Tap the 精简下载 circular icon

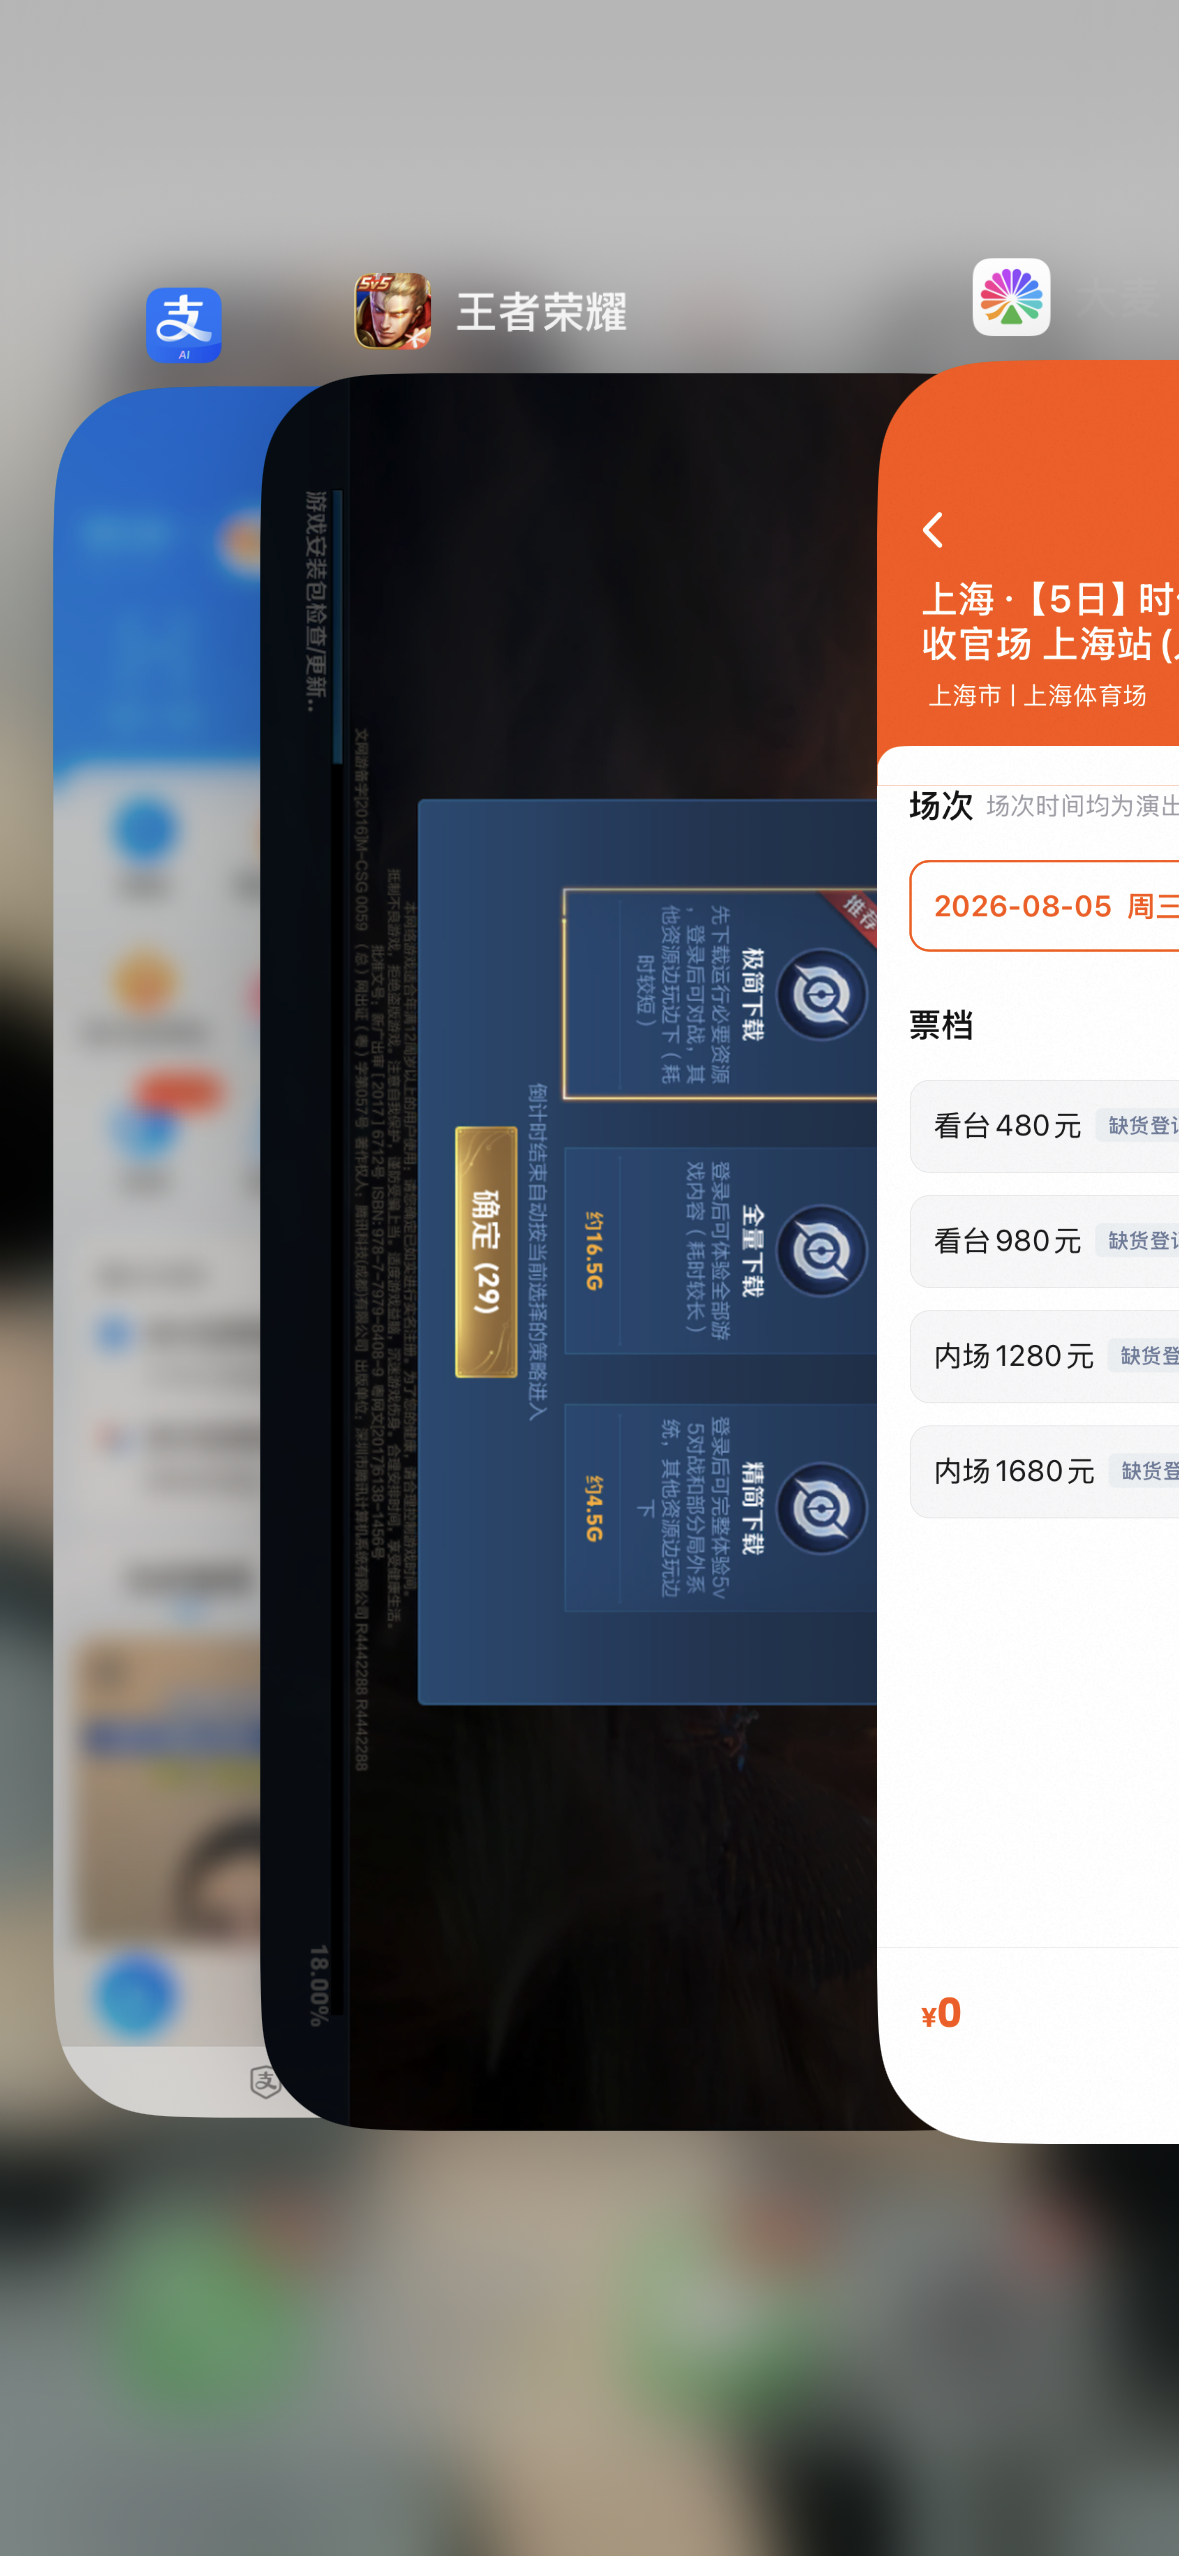click(x=822, y=1508)
